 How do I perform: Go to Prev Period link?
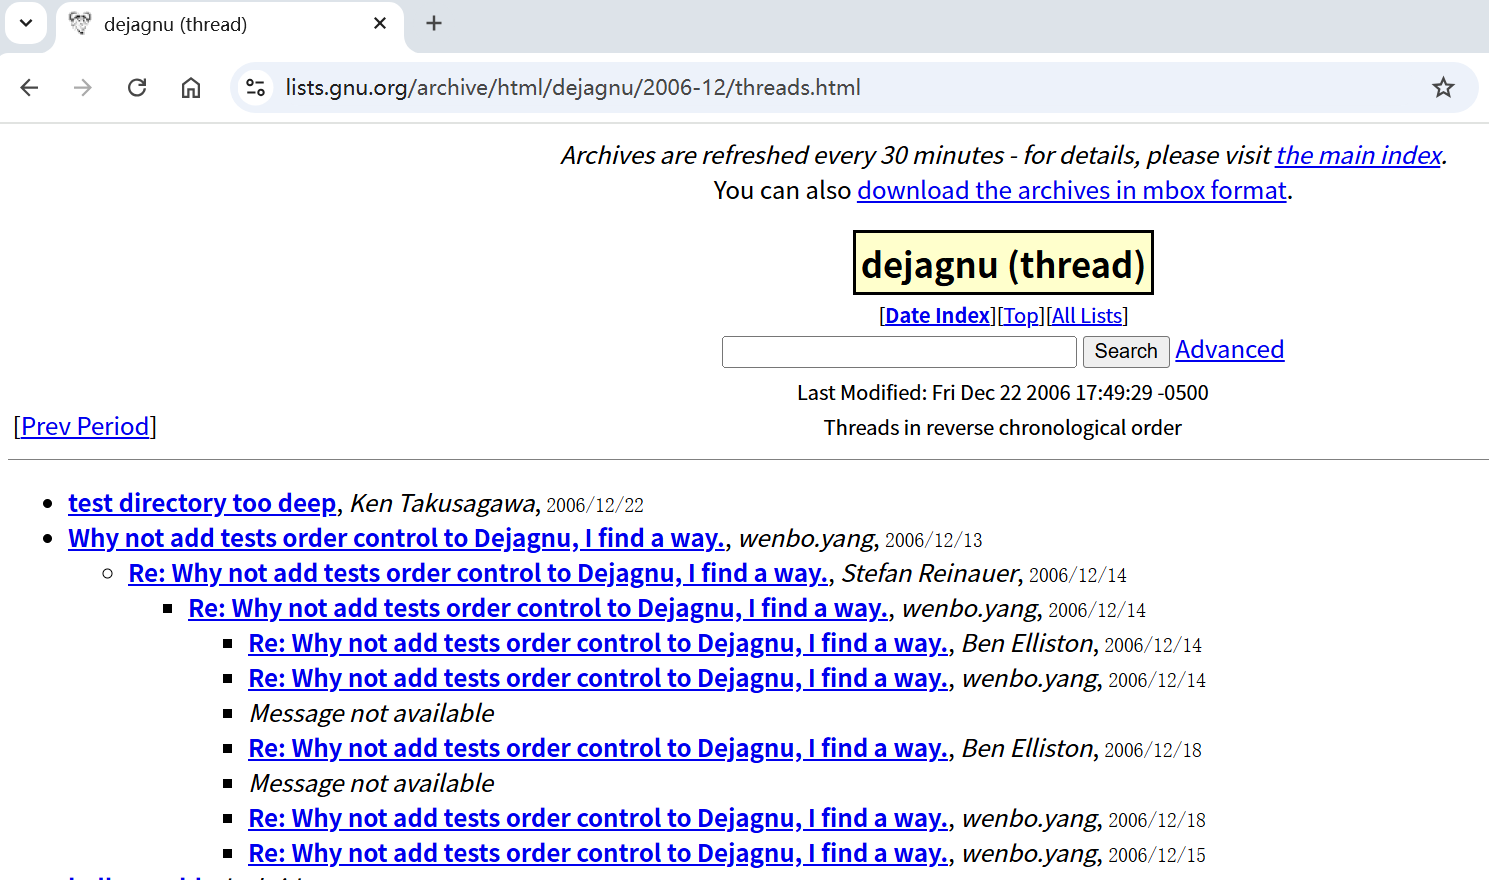(x=85, y=427)
